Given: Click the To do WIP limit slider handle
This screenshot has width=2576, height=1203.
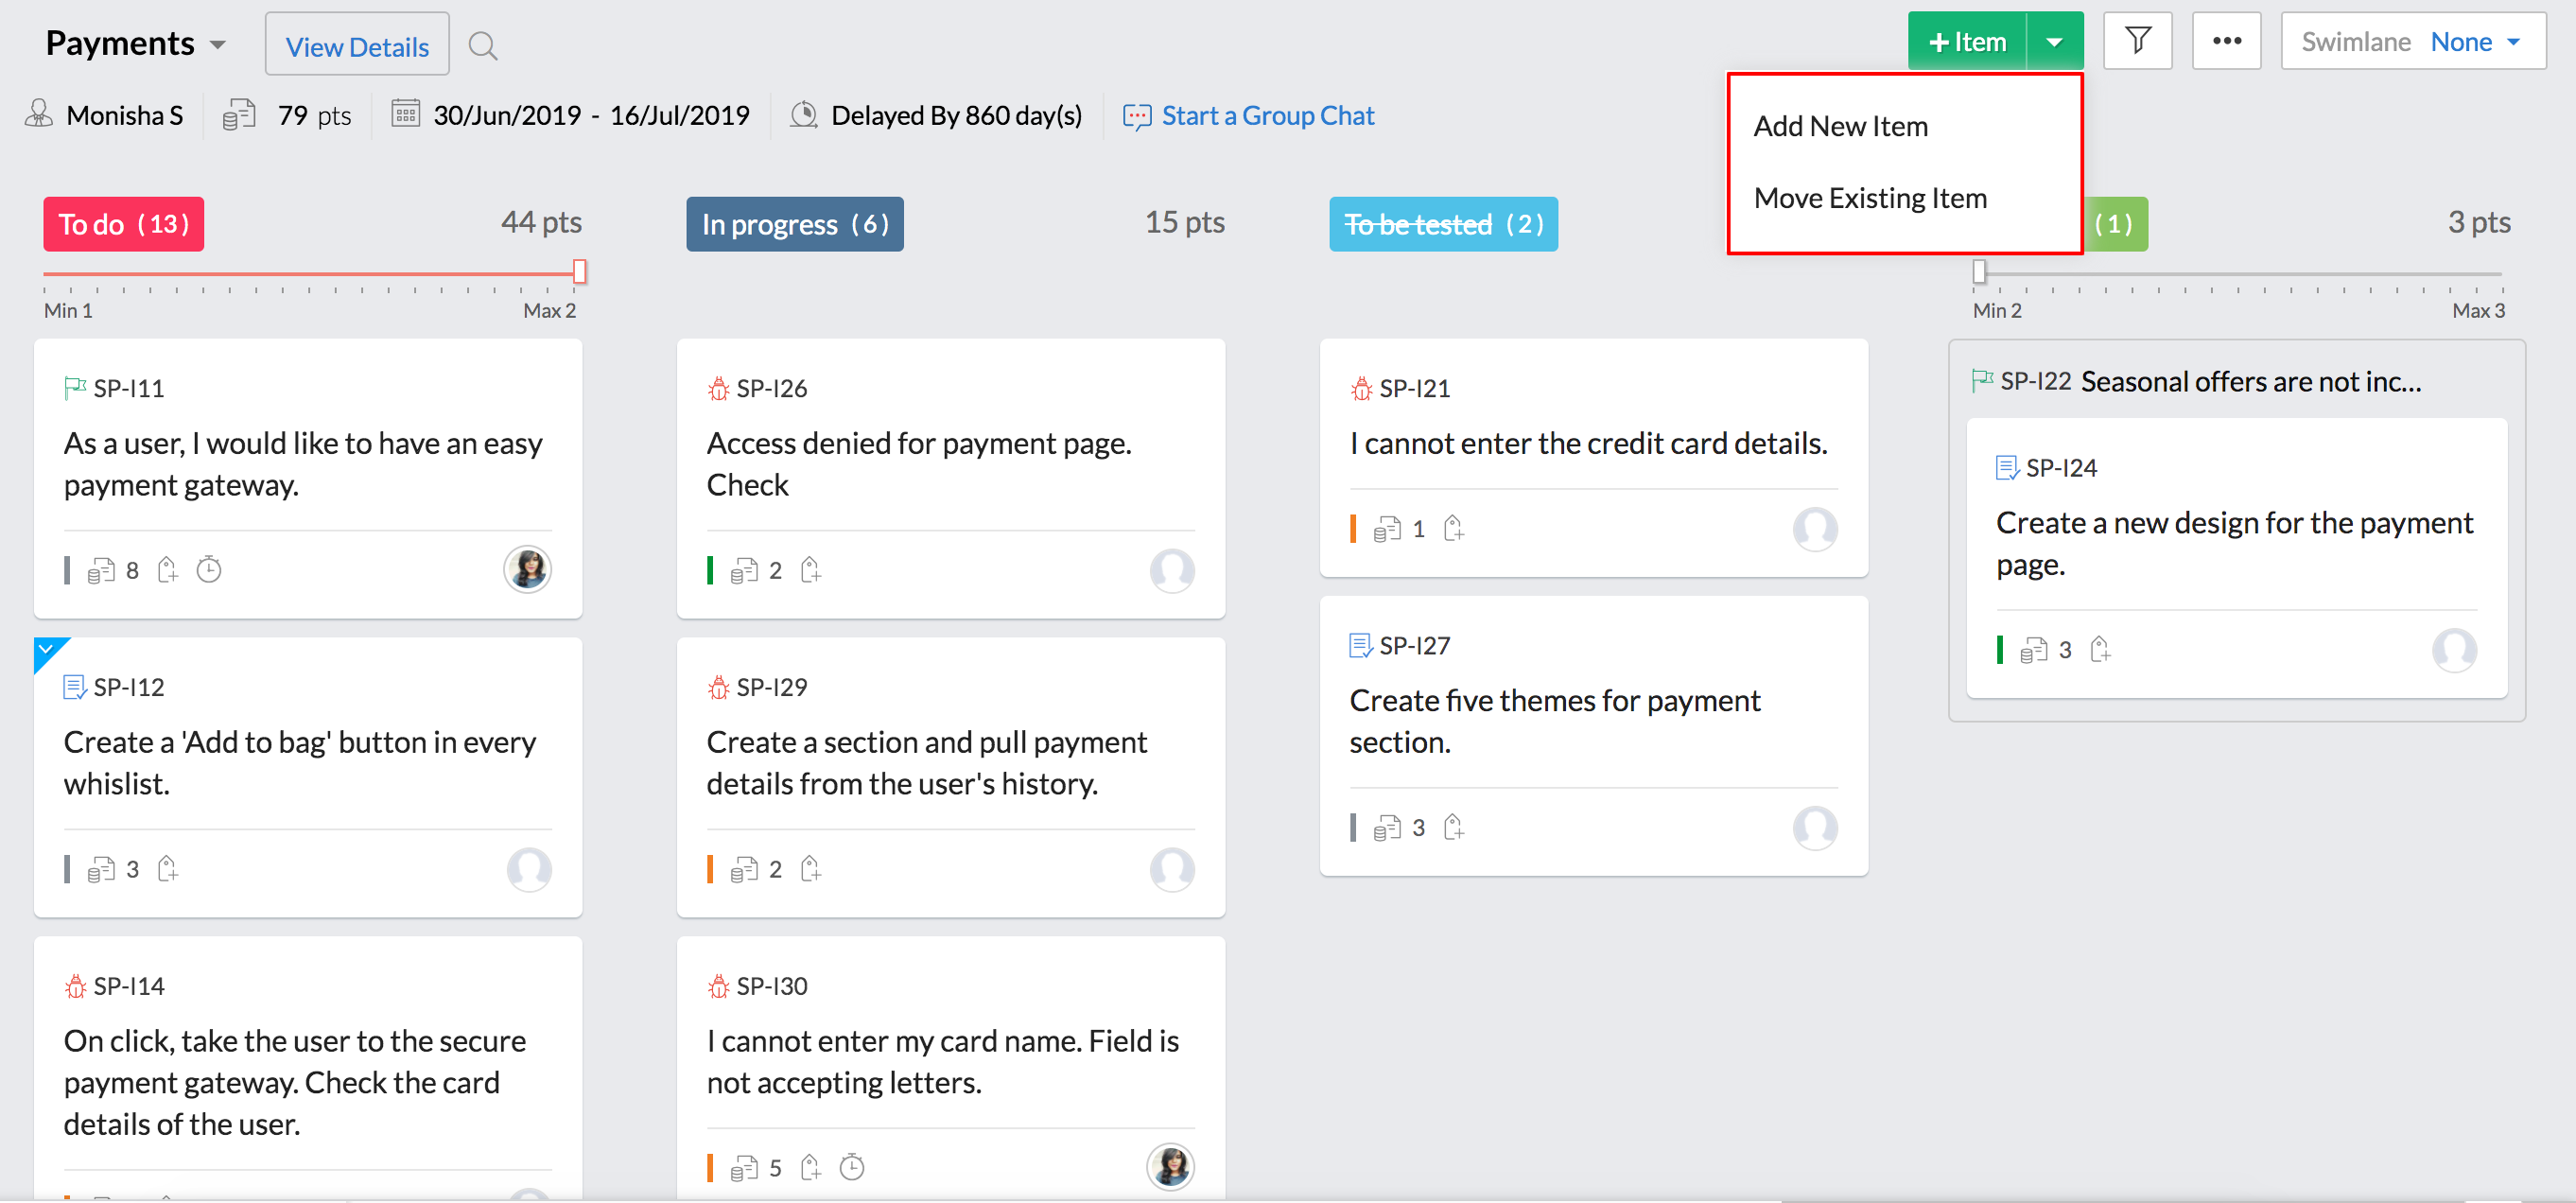Looking at the screenshot, I should [580, 272].
